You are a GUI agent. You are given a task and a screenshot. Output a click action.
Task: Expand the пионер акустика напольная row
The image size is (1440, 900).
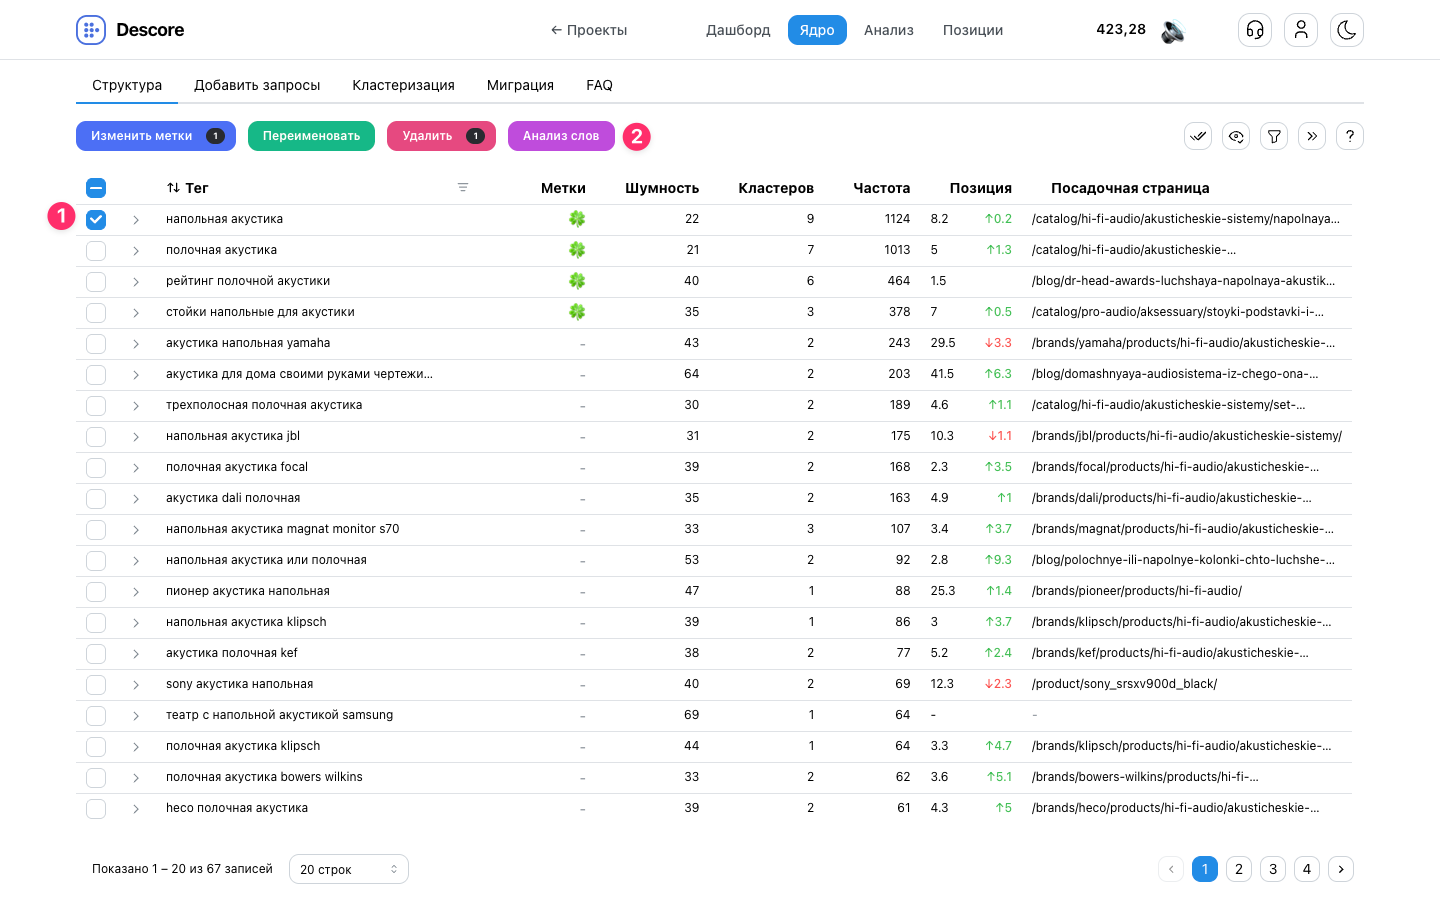click(136, 592)
